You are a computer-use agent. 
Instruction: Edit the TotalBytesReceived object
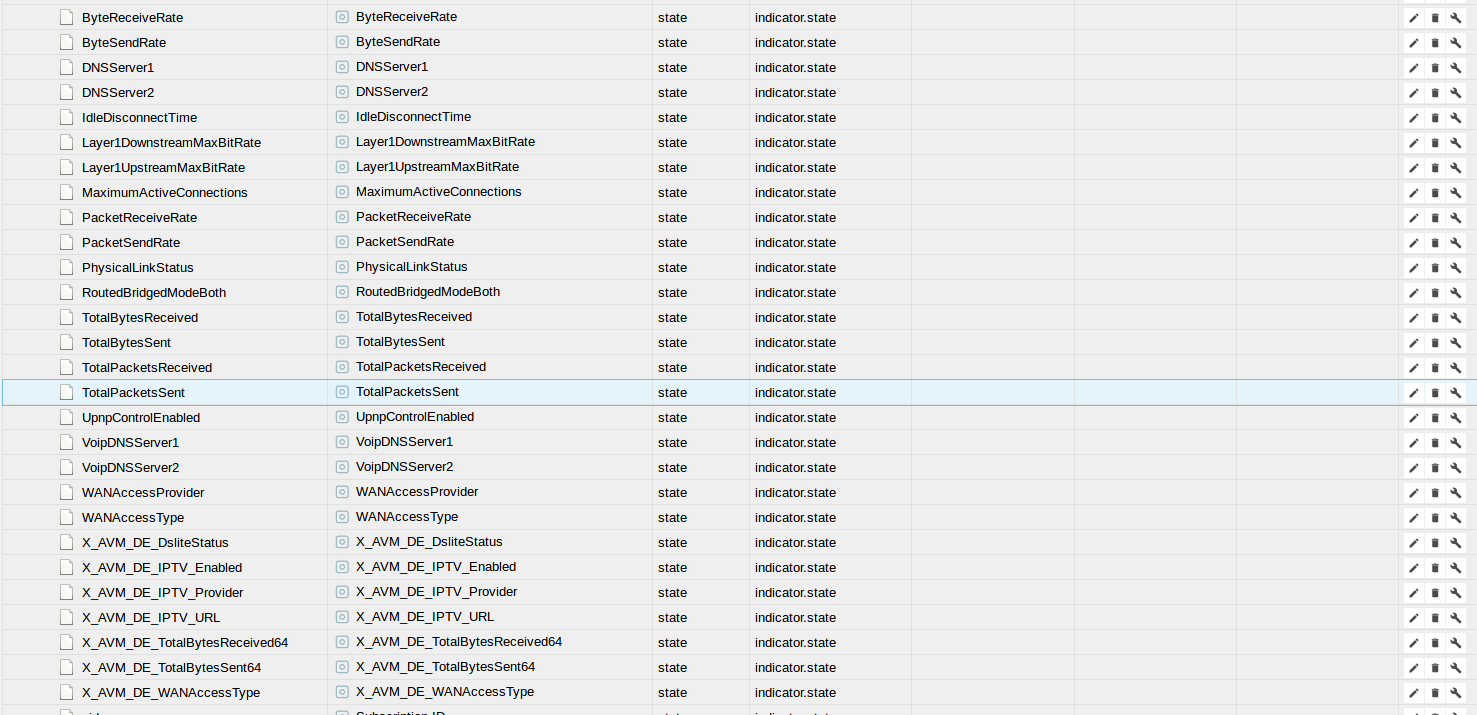pos(1413,318)
